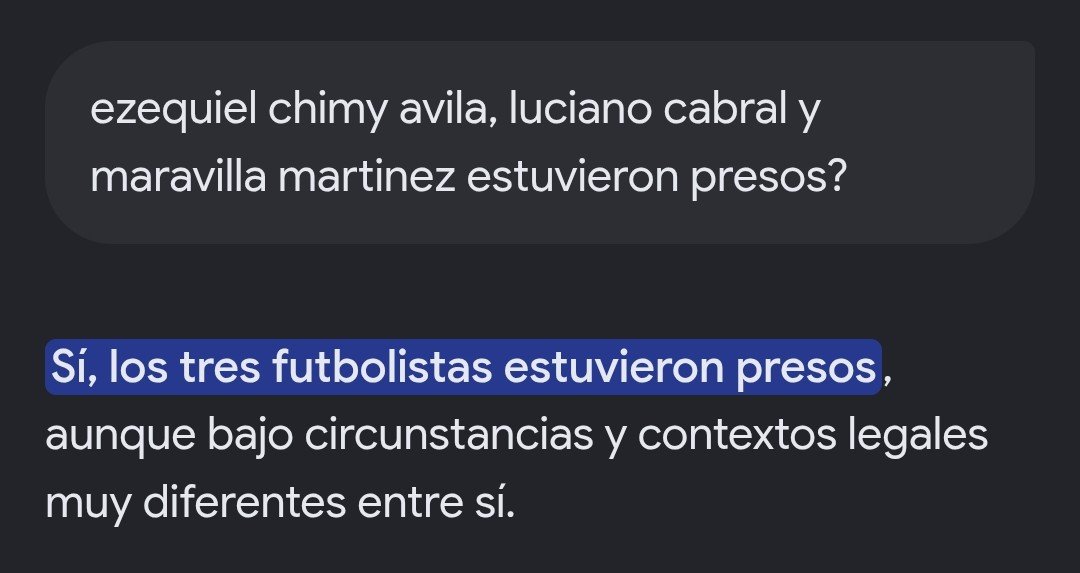
Task: Select the word 'diferentes' in the answer
Action: (245, 503)
